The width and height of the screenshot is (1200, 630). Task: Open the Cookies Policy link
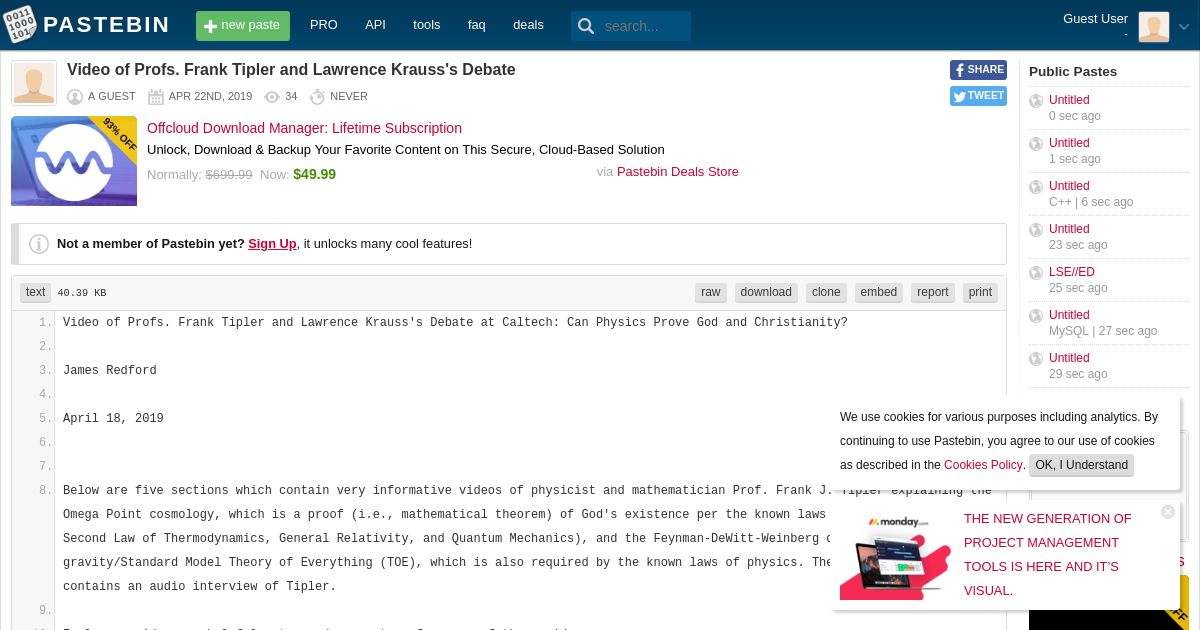pos(983,465)
